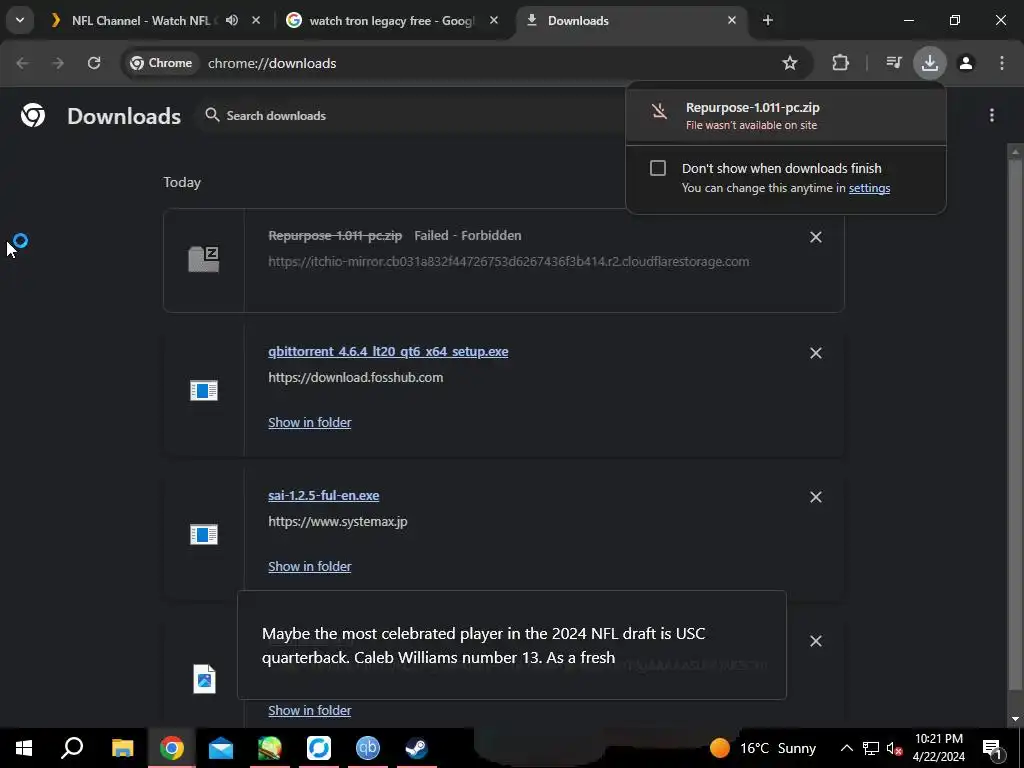Image resolution: width=1024 pixels, height=768 pixels.
Task: Open the profile avatar icon
Action: point(966,63)
